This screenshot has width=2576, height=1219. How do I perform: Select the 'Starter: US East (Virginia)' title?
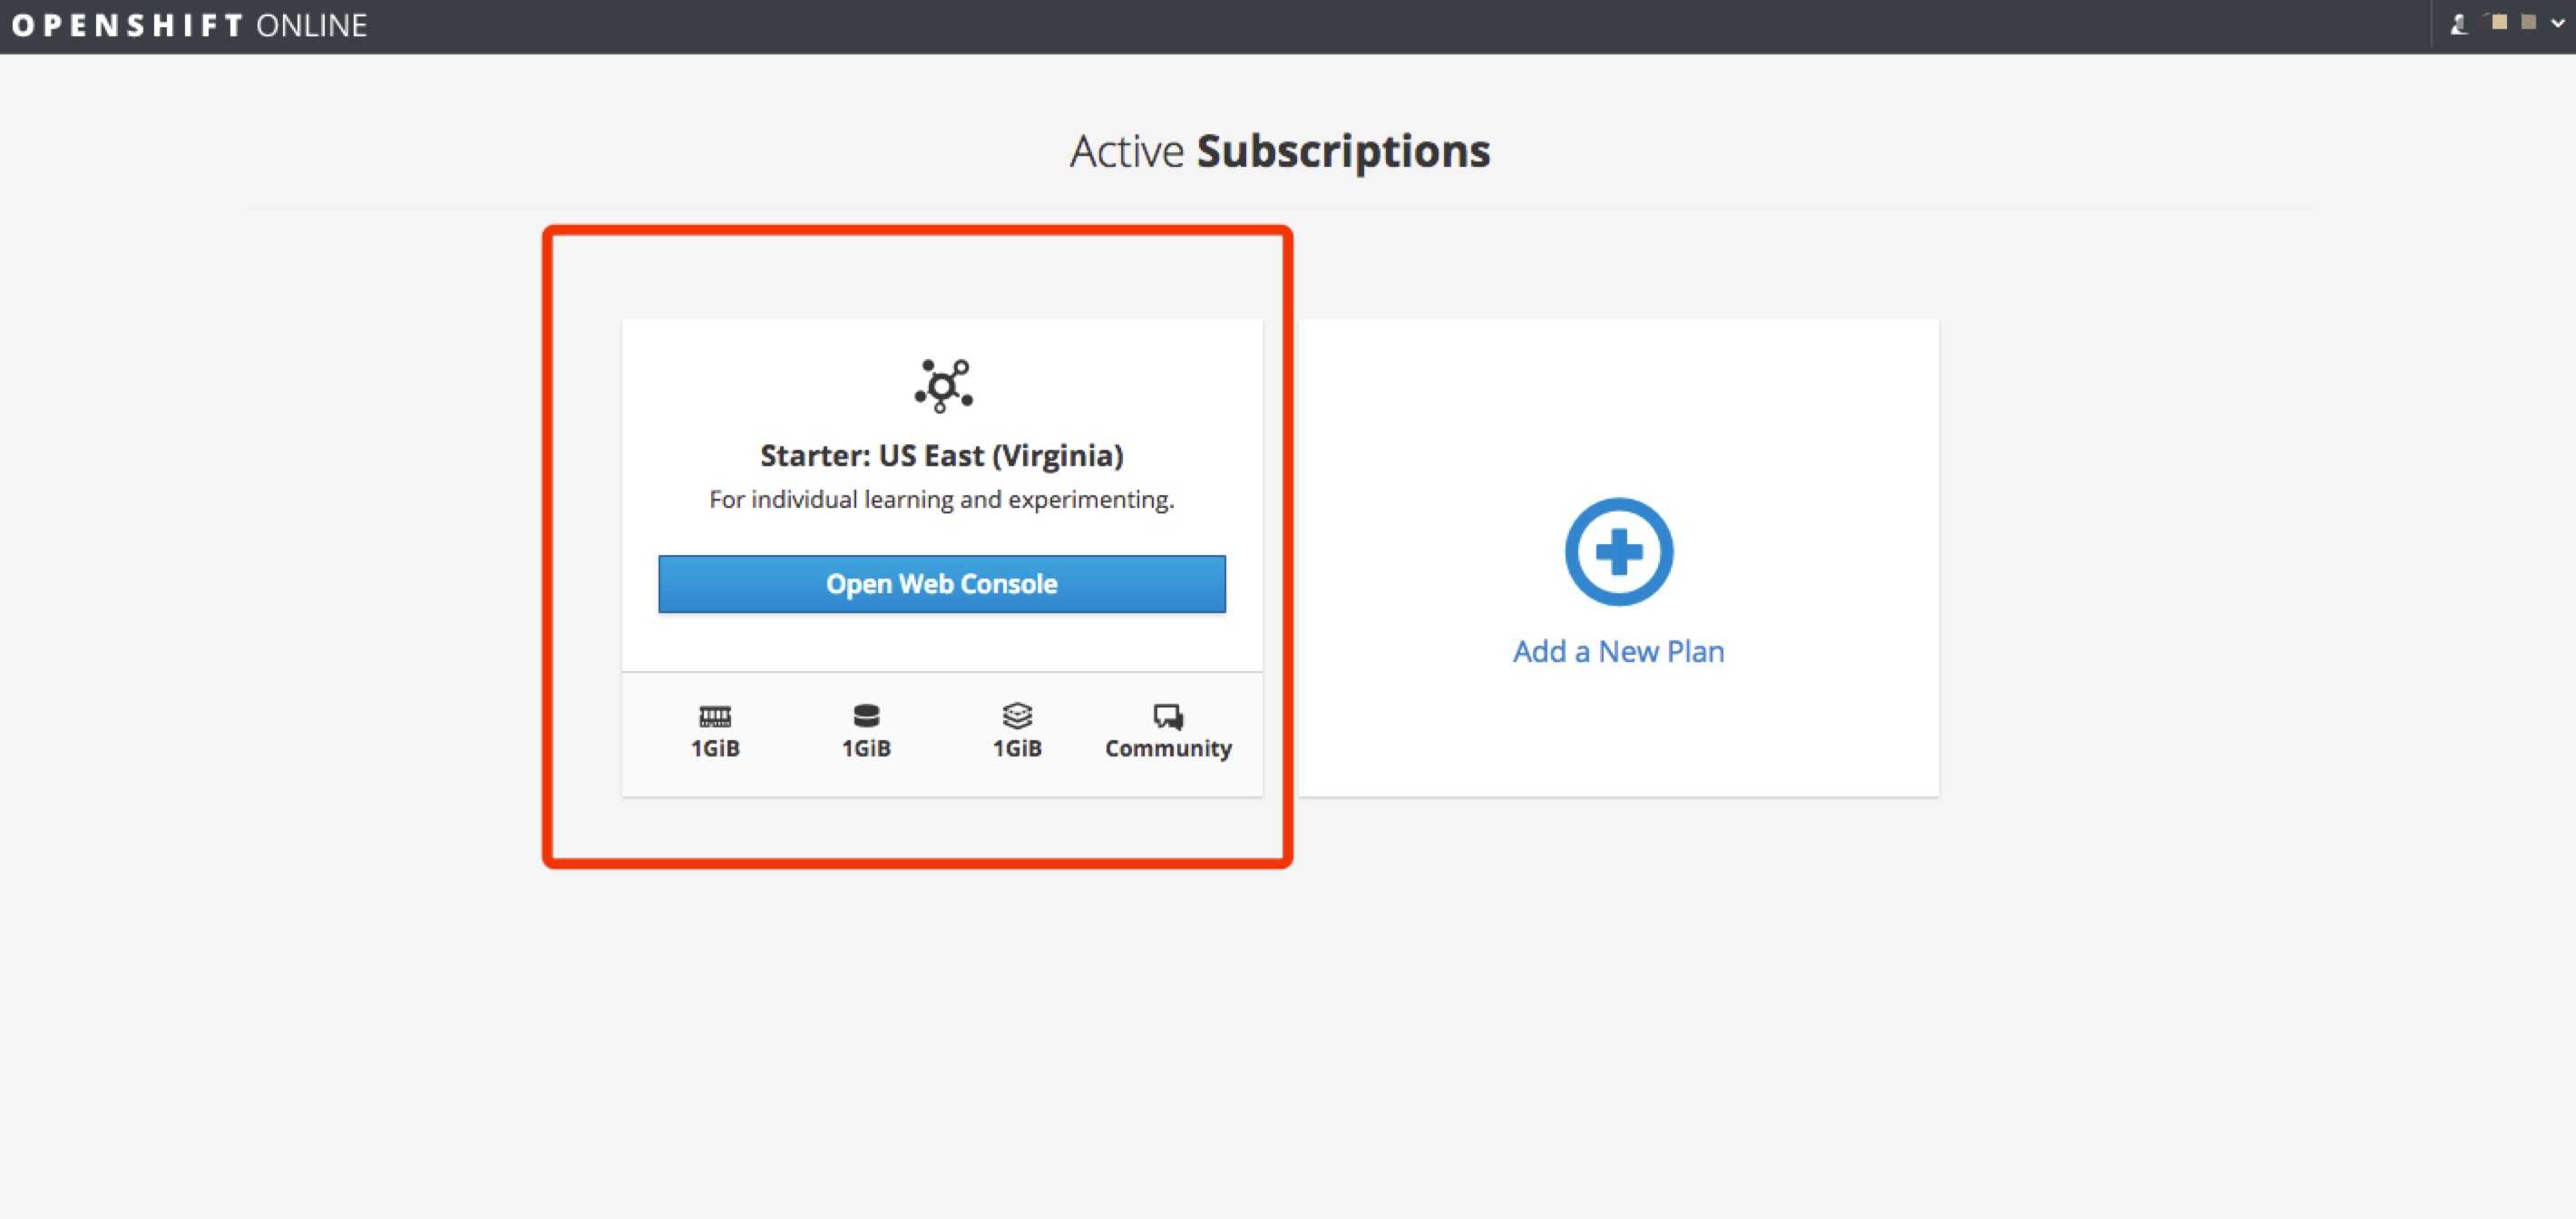pyautogui.click(x=941, y=456)
